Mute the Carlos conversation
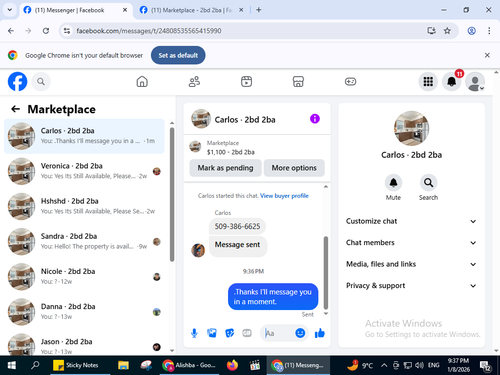The height and width of the screenshot is (375, 500). [393, 183]
